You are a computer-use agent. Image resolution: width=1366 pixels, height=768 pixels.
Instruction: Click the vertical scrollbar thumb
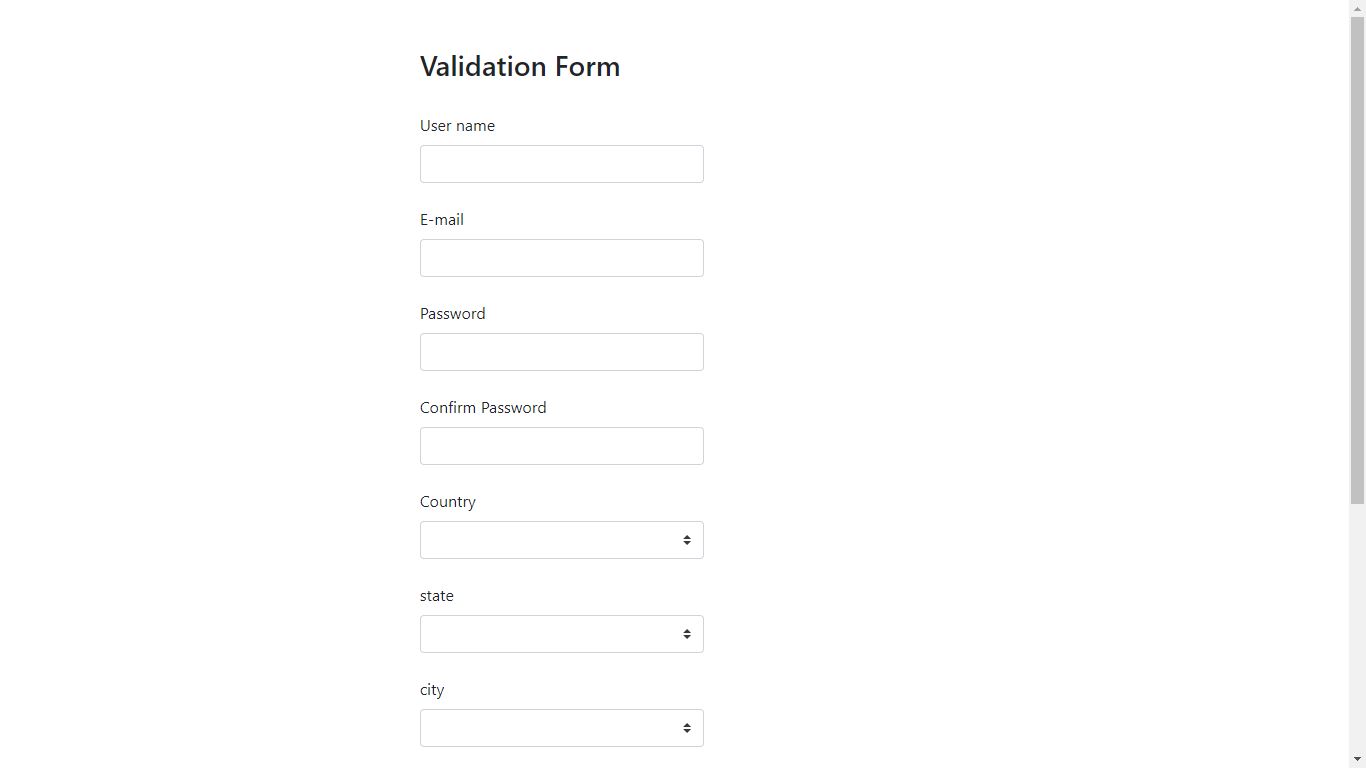[x=1357, y=260]
